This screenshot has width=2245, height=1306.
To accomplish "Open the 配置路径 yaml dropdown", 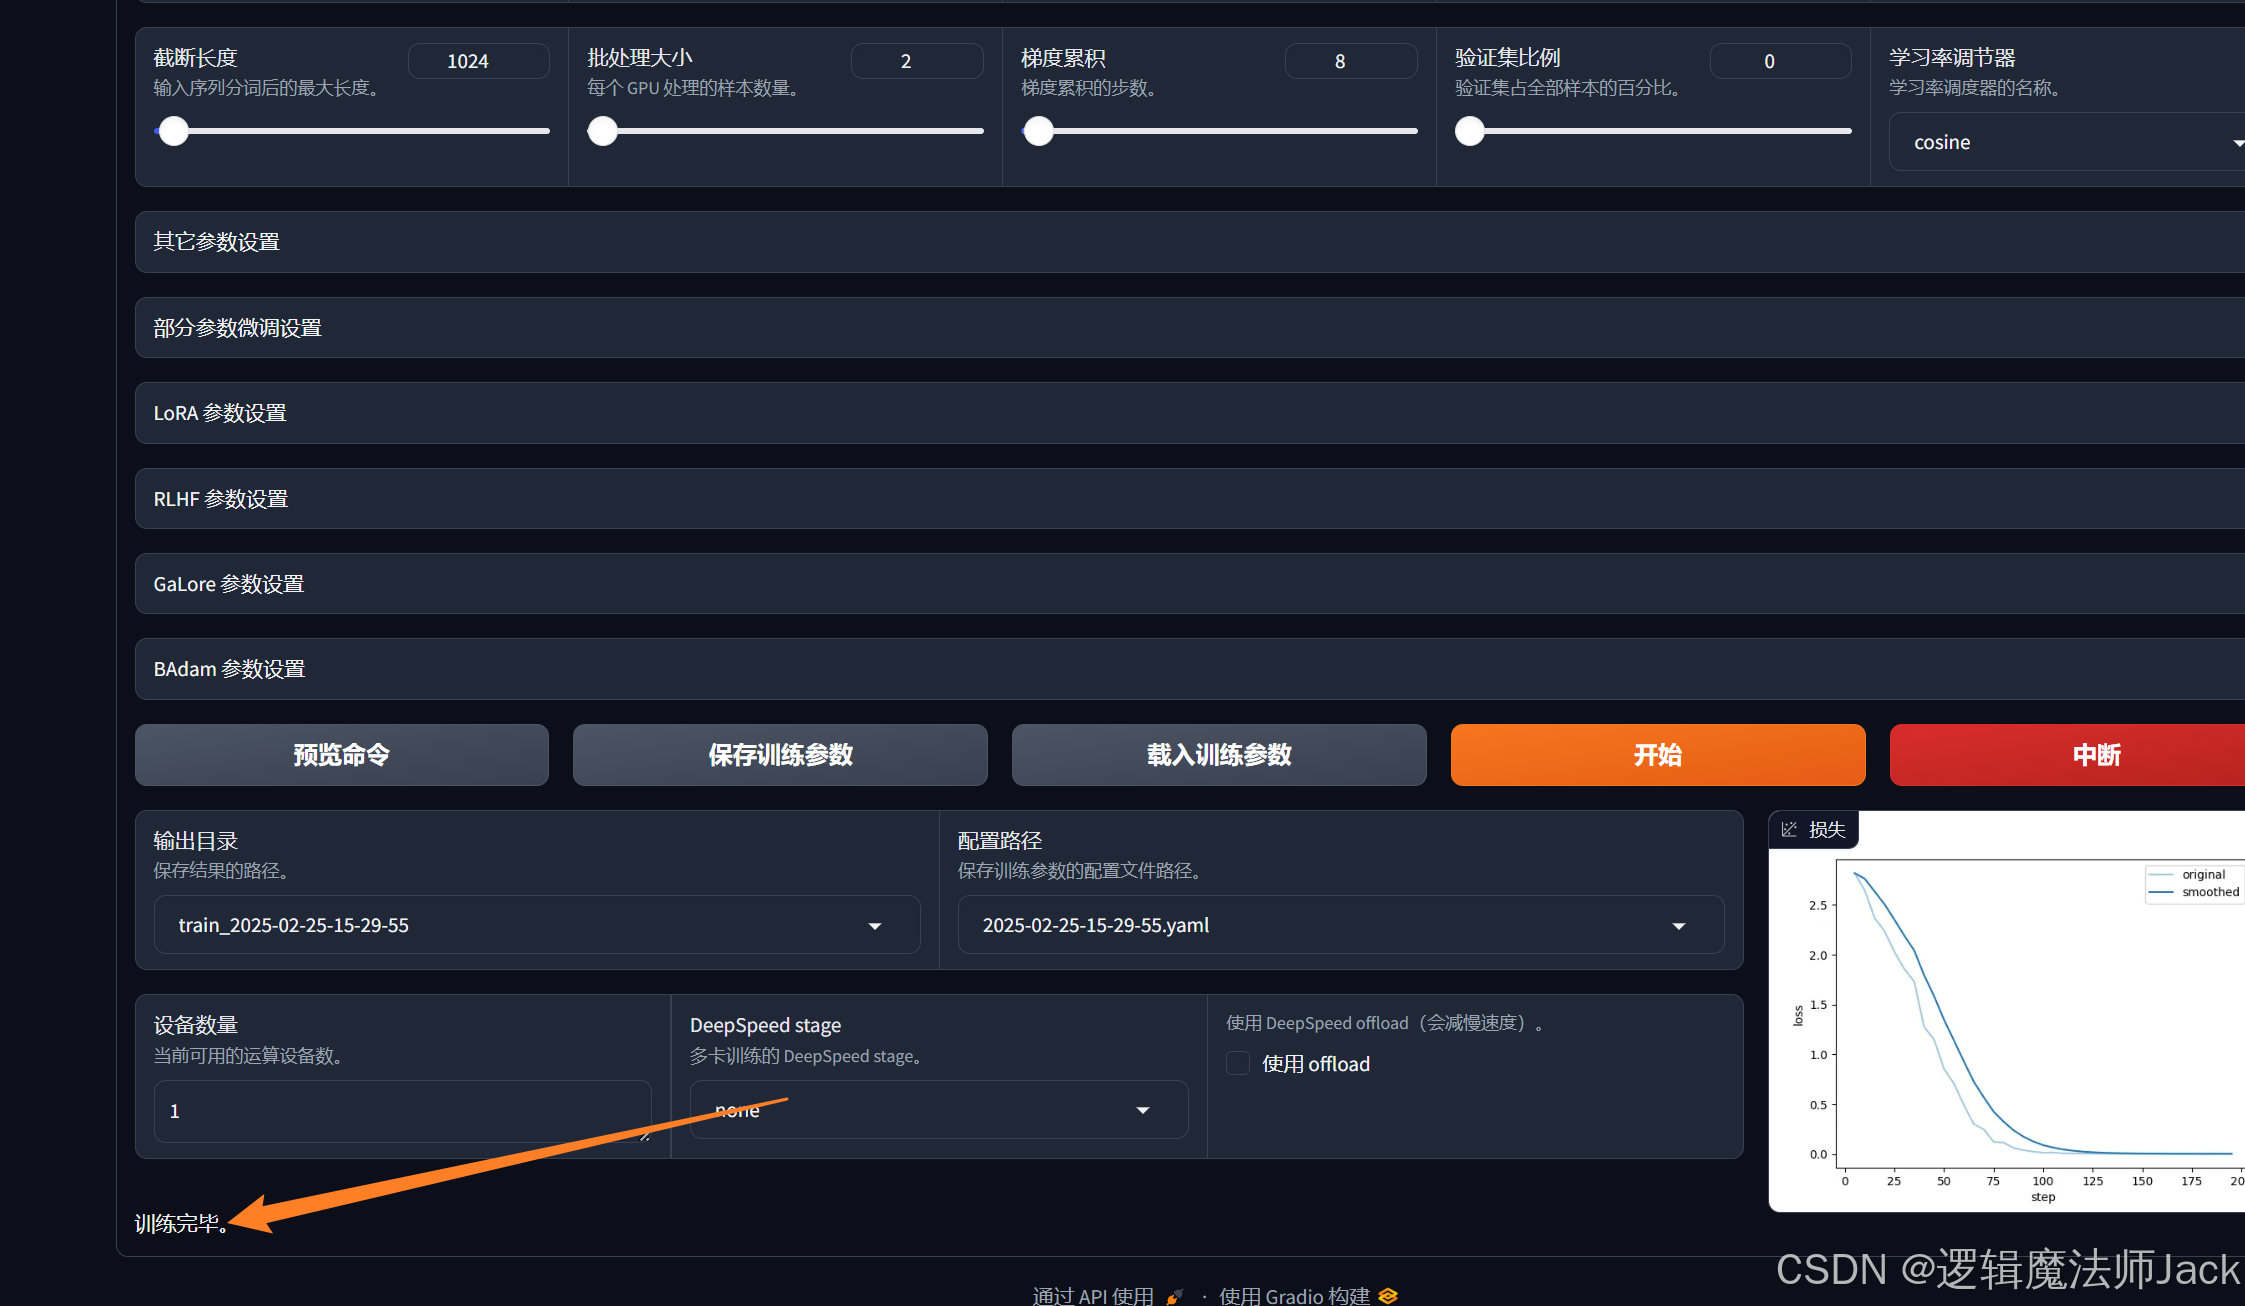I will pos(1679,926).
